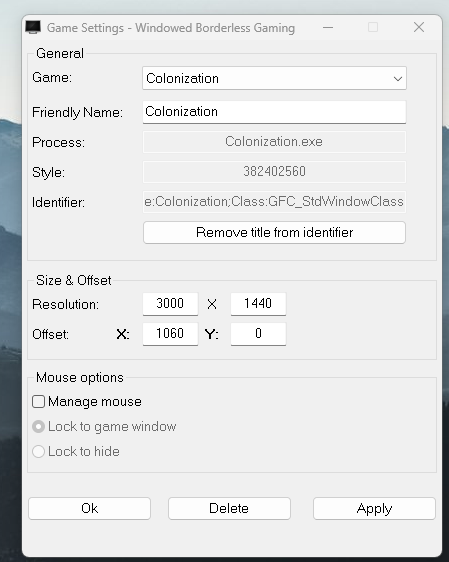This screenshot has width=449, height=562.
Task: Edit the Offset X field 1060
Action: [x=170, y=334]
